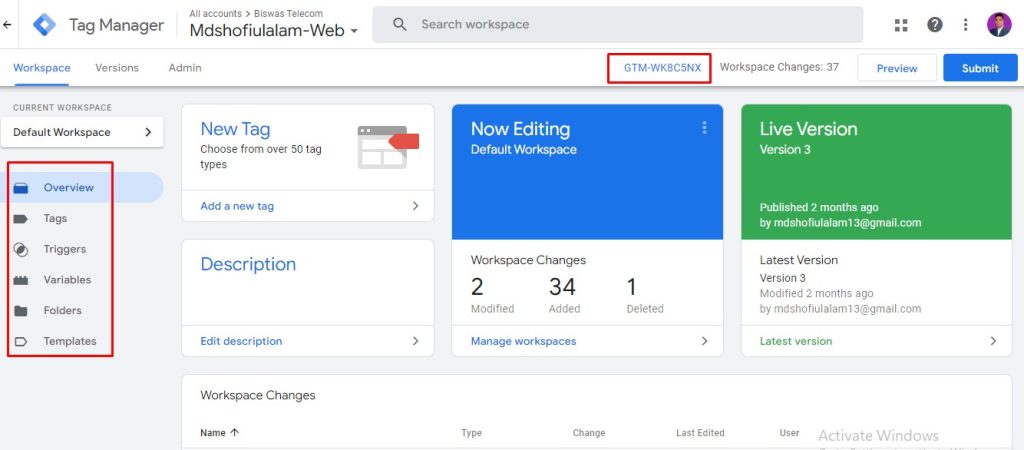Open the help question mark icon
The width and height of the screenshot is (1024, 450).
click(x=934, y=25)
